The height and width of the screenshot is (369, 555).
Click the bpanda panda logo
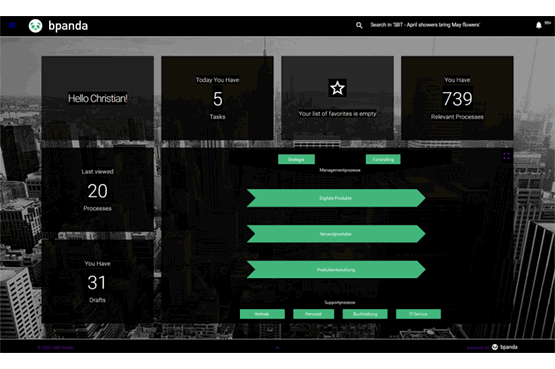[35, 26]
